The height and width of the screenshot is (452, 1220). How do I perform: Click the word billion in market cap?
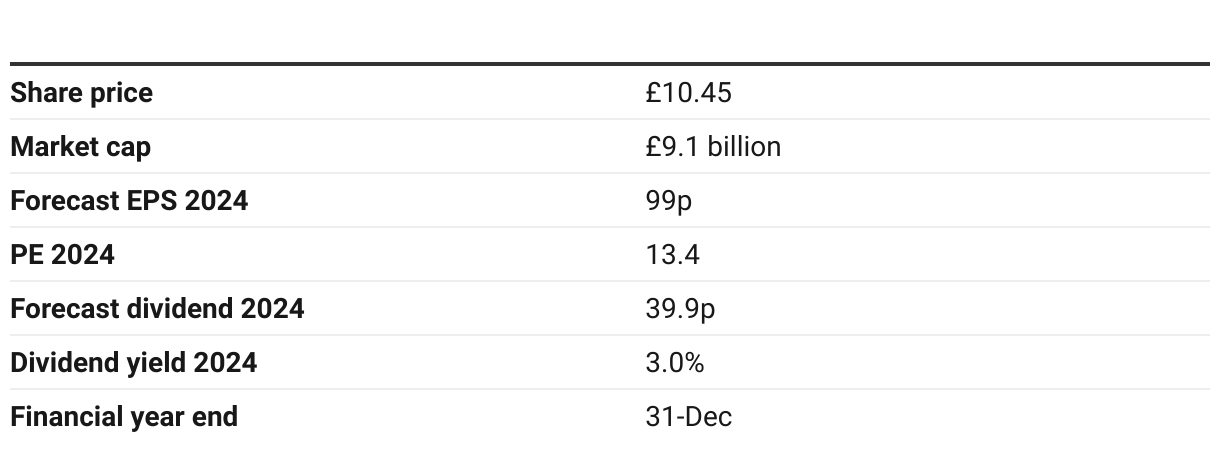[x=744, y=147]
